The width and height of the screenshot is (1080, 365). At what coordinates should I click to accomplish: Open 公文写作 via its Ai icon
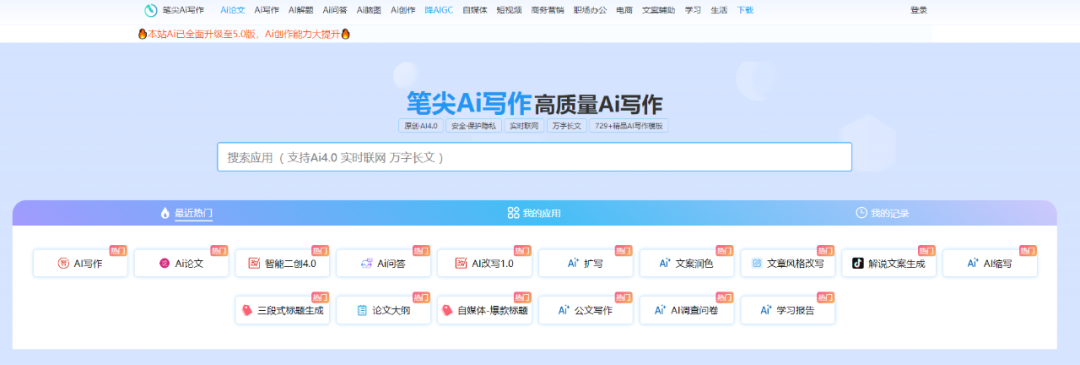click(x=563, y=311)
